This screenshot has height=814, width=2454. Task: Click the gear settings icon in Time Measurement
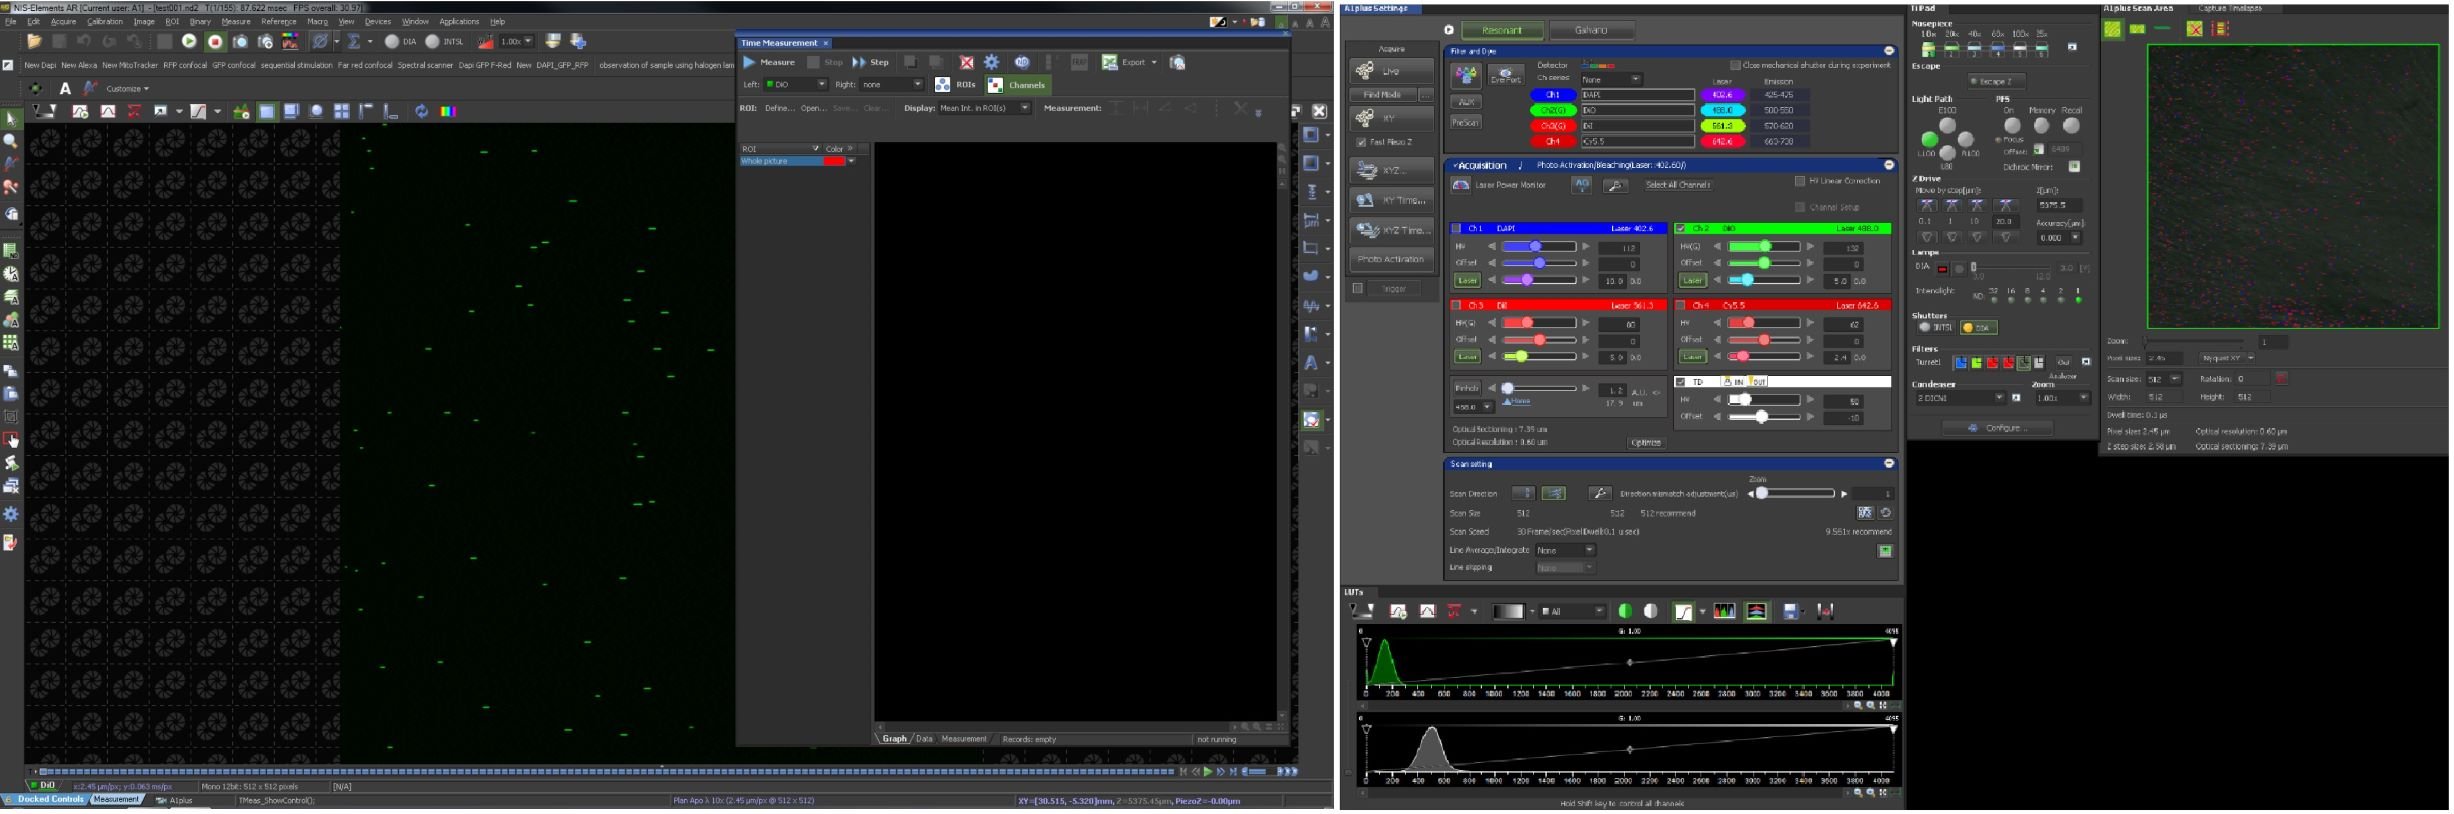pyautogui.click(x=991, y=62)
